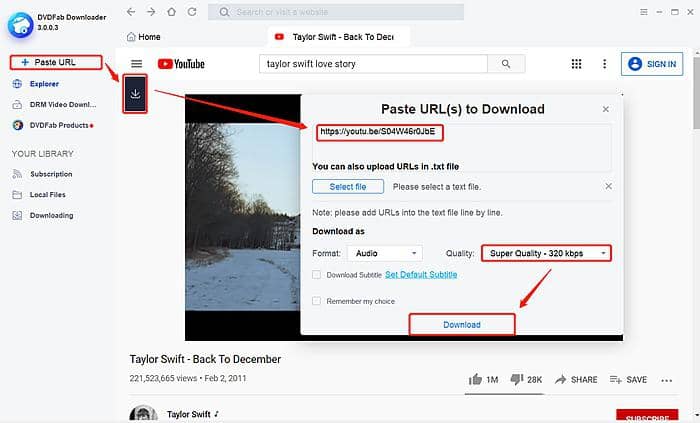Screen dimensions: 700x423
Task: Click the Select file button
Action: 348,187
